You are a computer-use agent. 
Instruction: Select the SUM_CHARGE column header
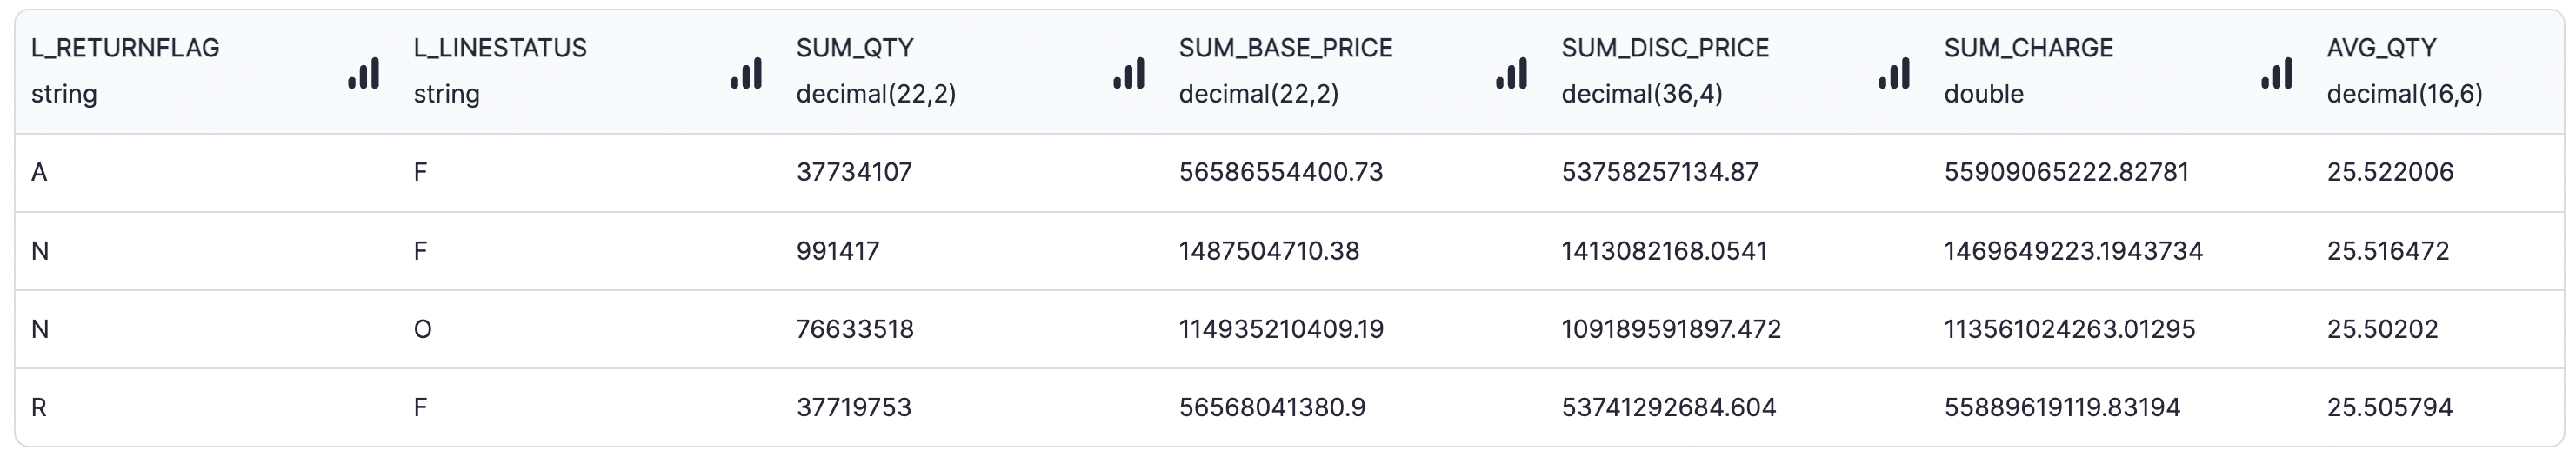(x=2119, y=72)
